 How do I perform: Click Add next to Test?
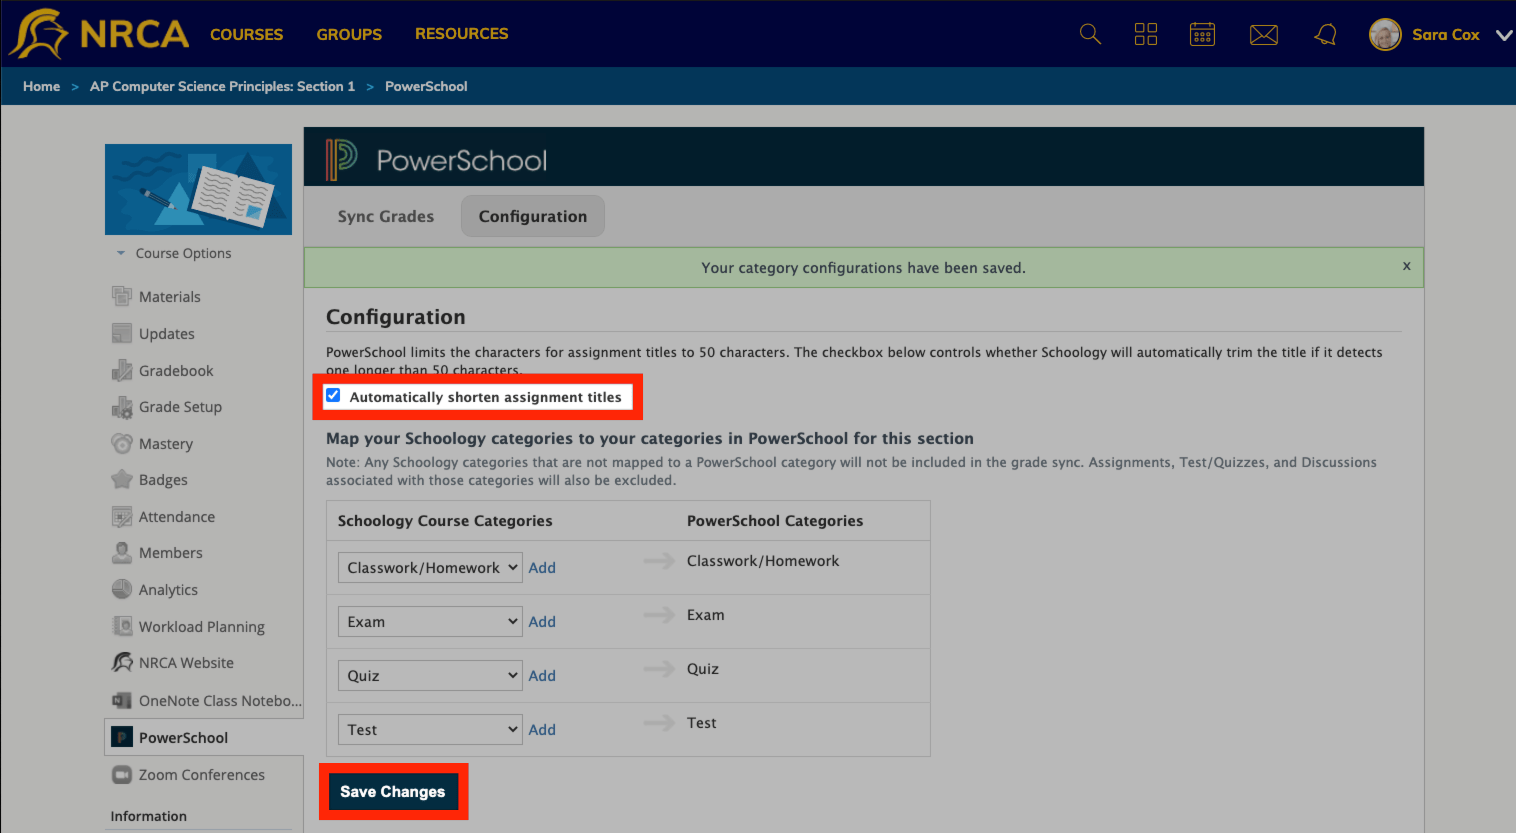542,729
